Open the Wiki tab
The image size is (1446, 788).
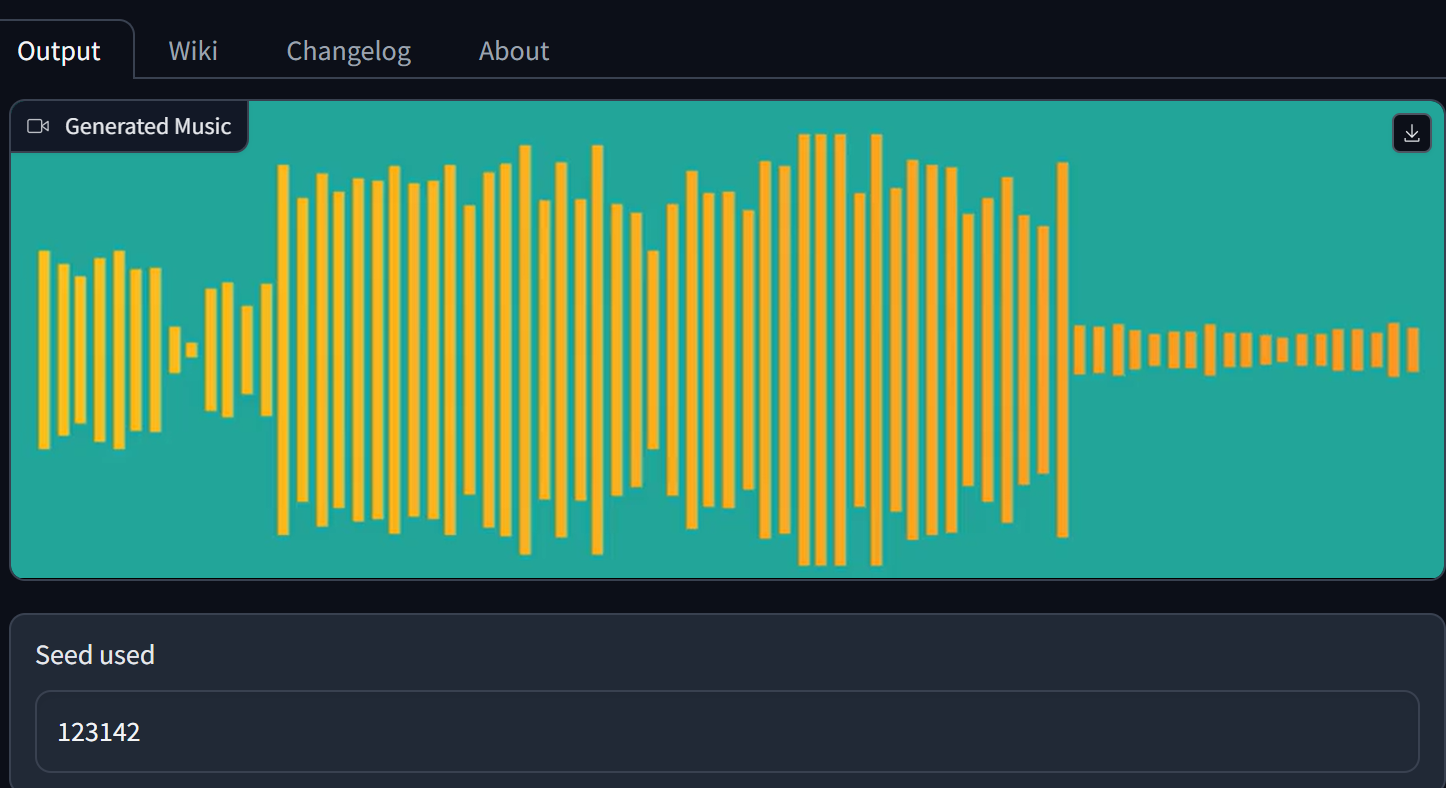[193, 51]
